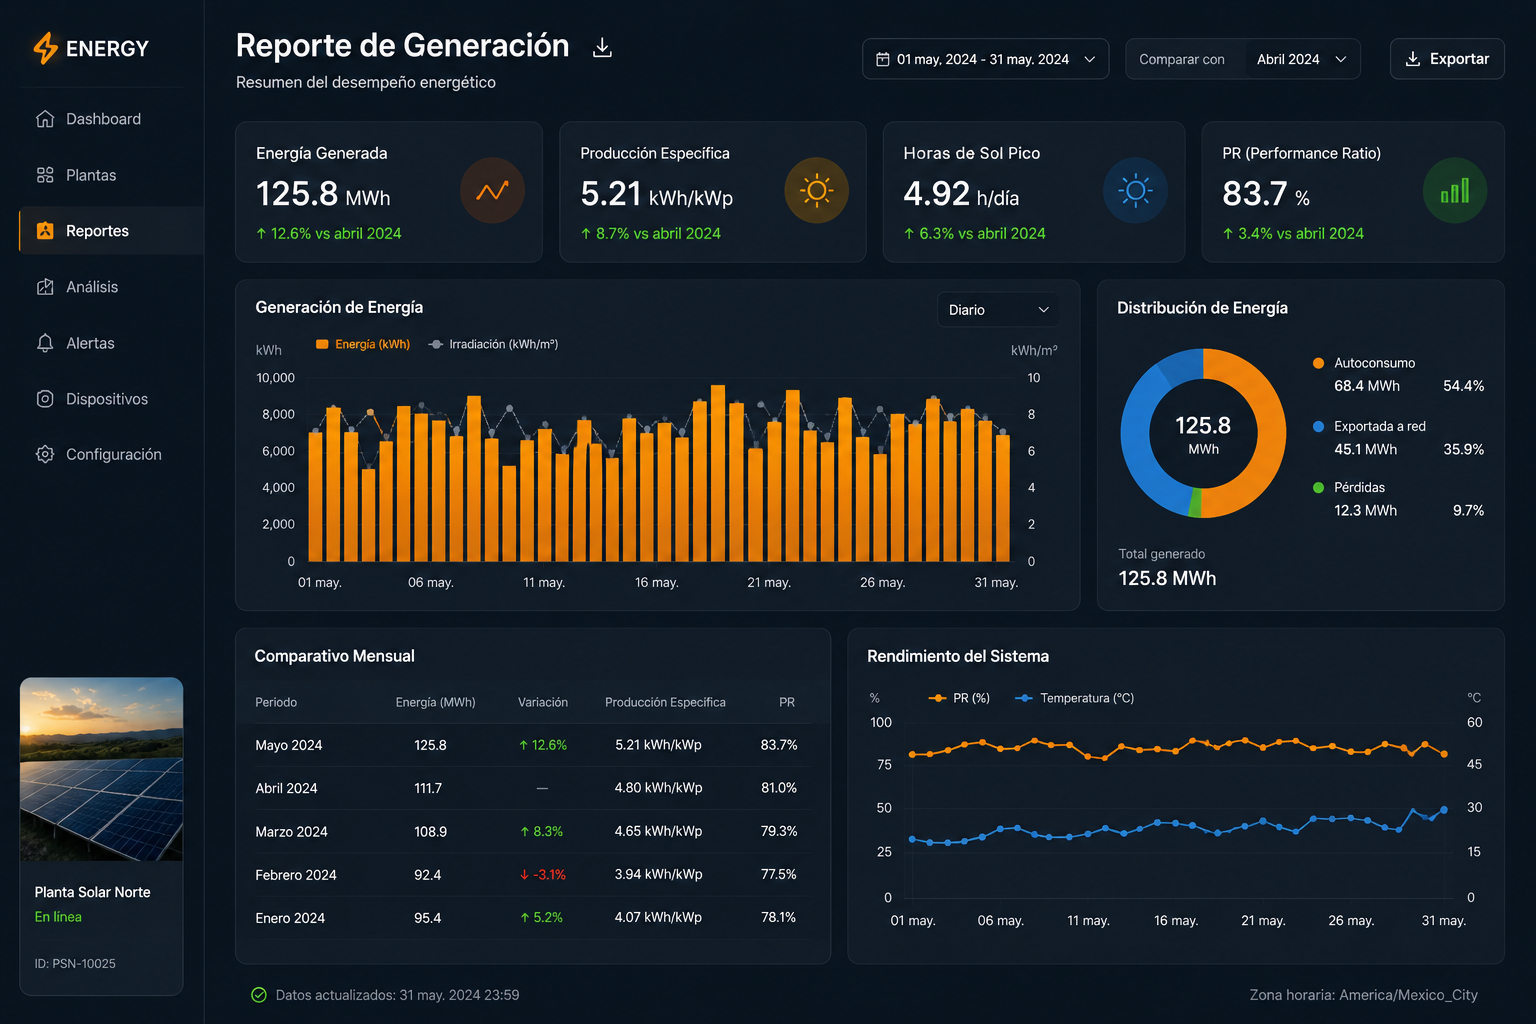This screenshot has width=1536, height=1024.
Task: Click the 83.7 % performance ratio value
Action: [1266, 194]
